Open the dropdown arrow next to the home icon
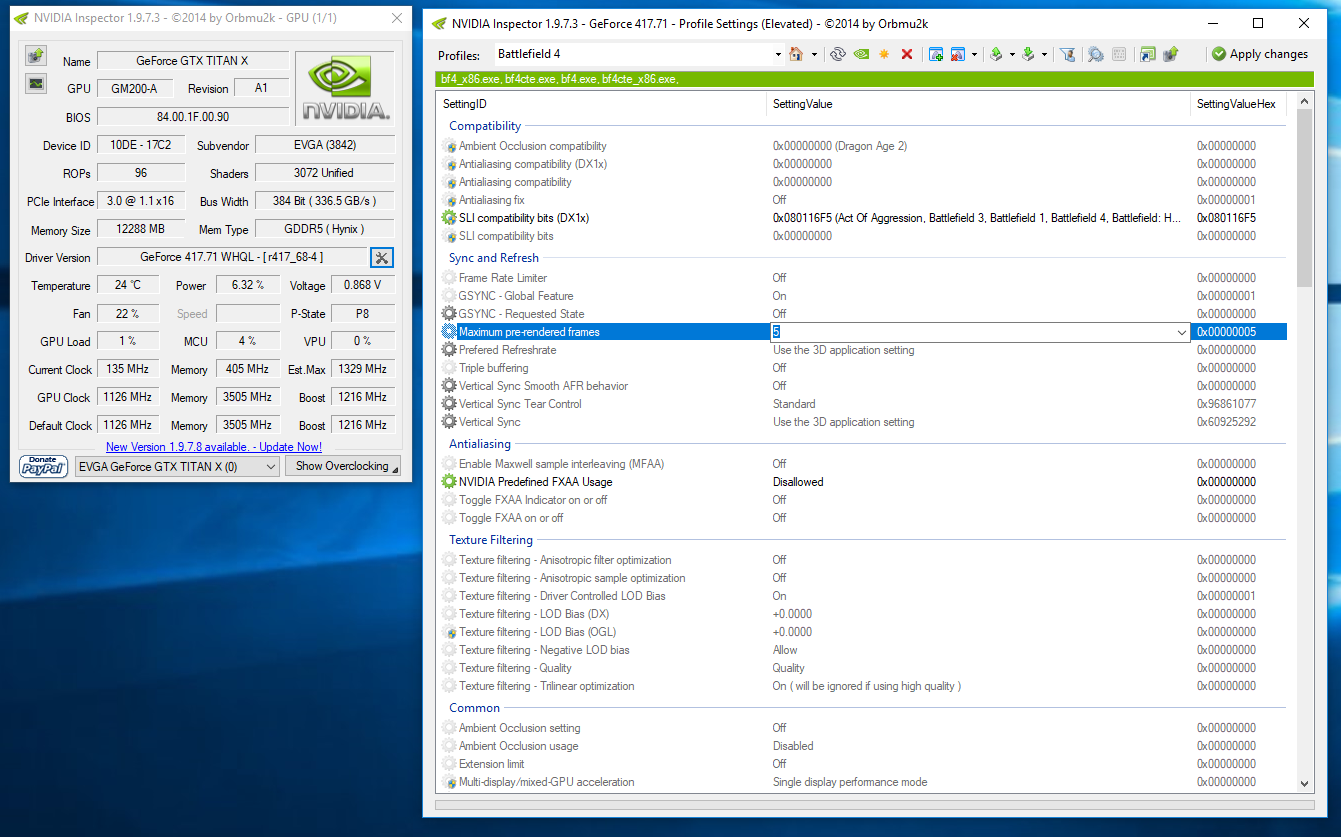 click(814, 54)
